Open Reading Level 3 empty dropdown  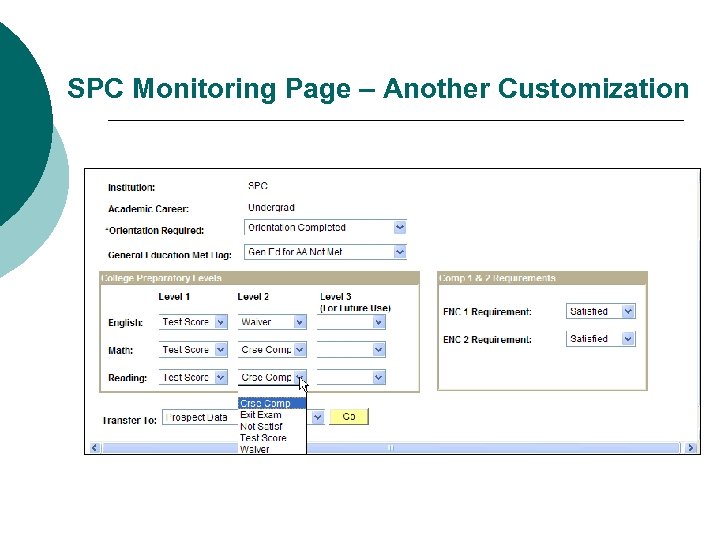coord(351,377)
